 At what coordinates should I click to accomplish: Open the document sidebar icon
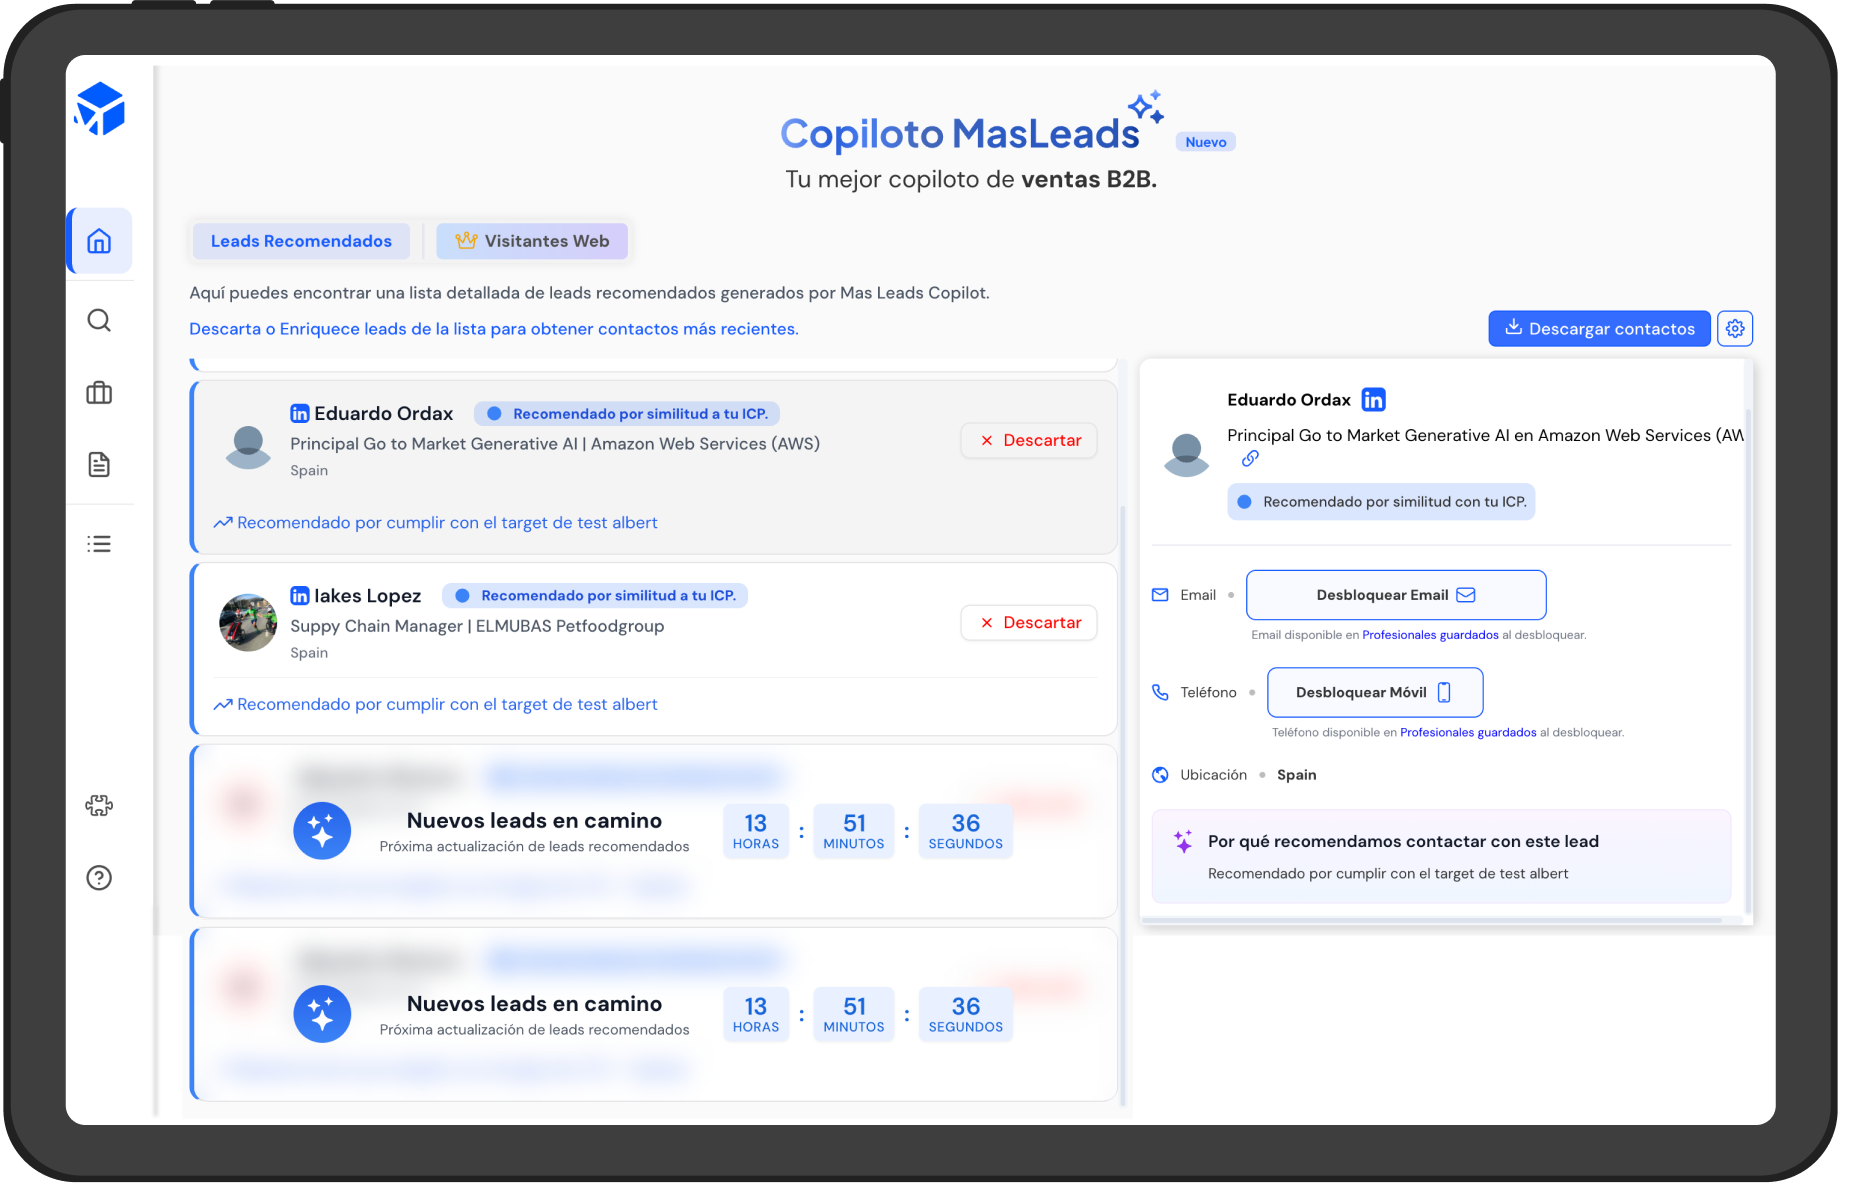pyautogui.click(x=99, y=464)
